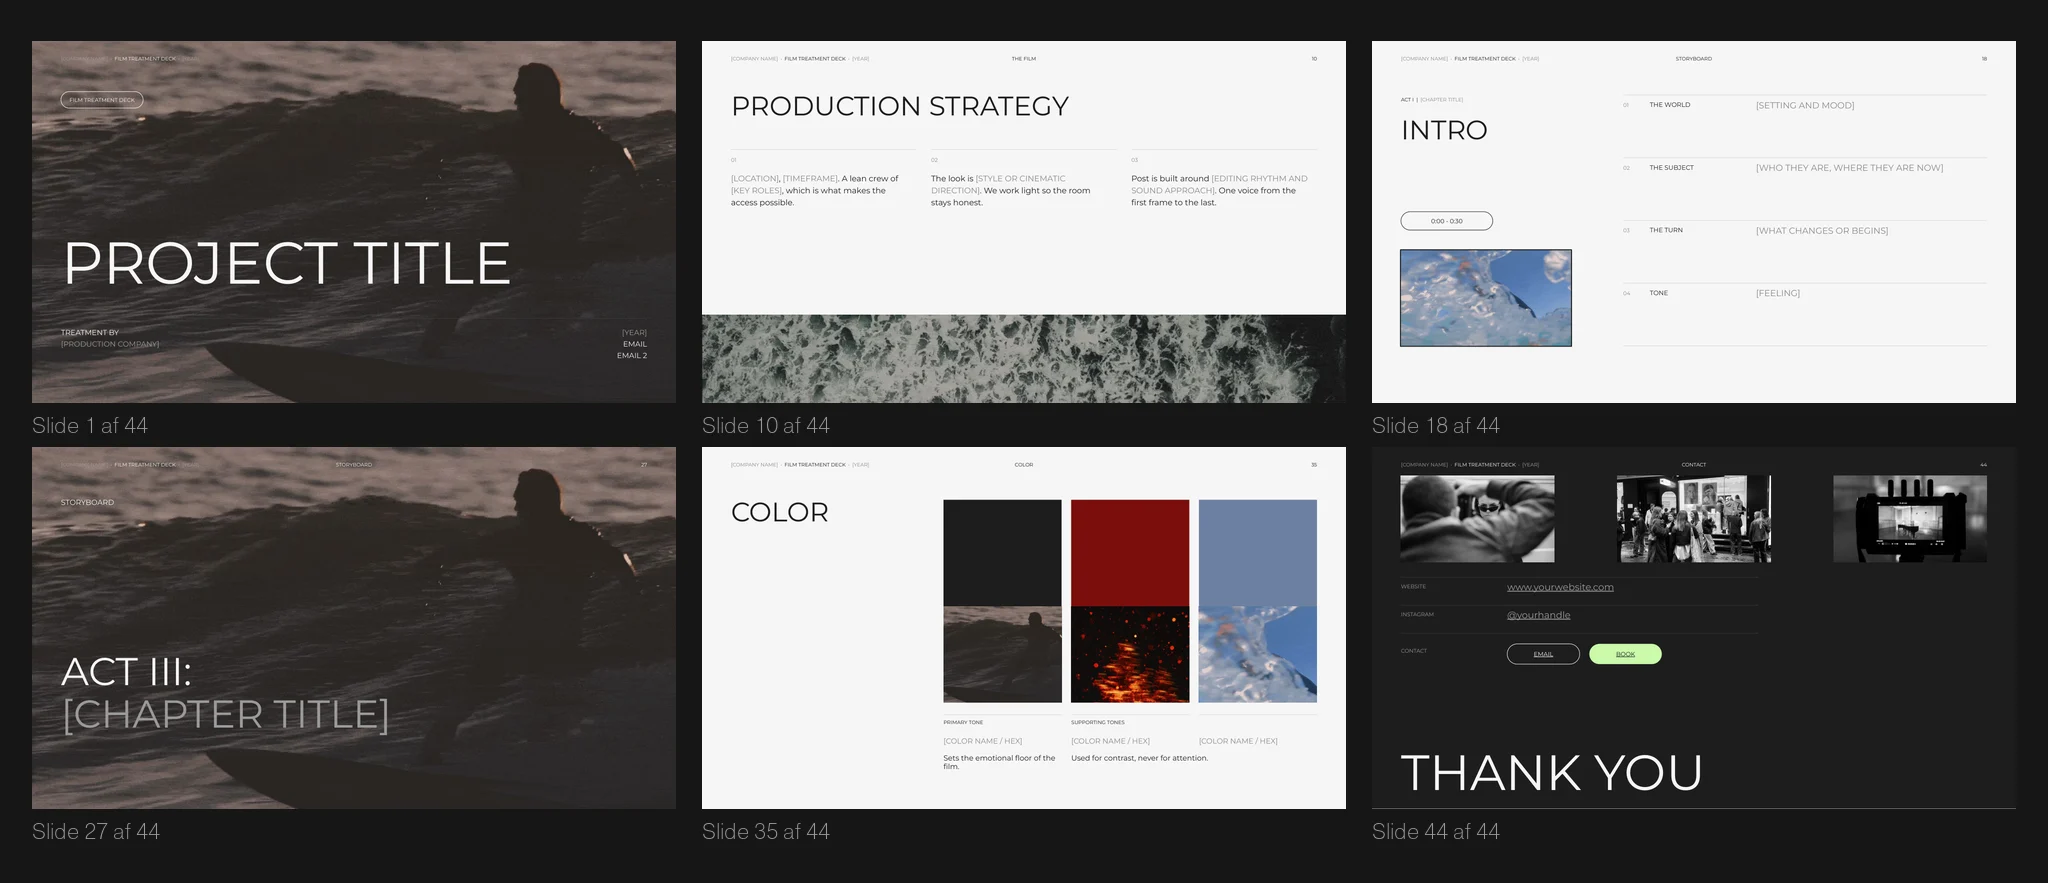Click the green BOOK button
The image size is (2048, 883).
1625,654
